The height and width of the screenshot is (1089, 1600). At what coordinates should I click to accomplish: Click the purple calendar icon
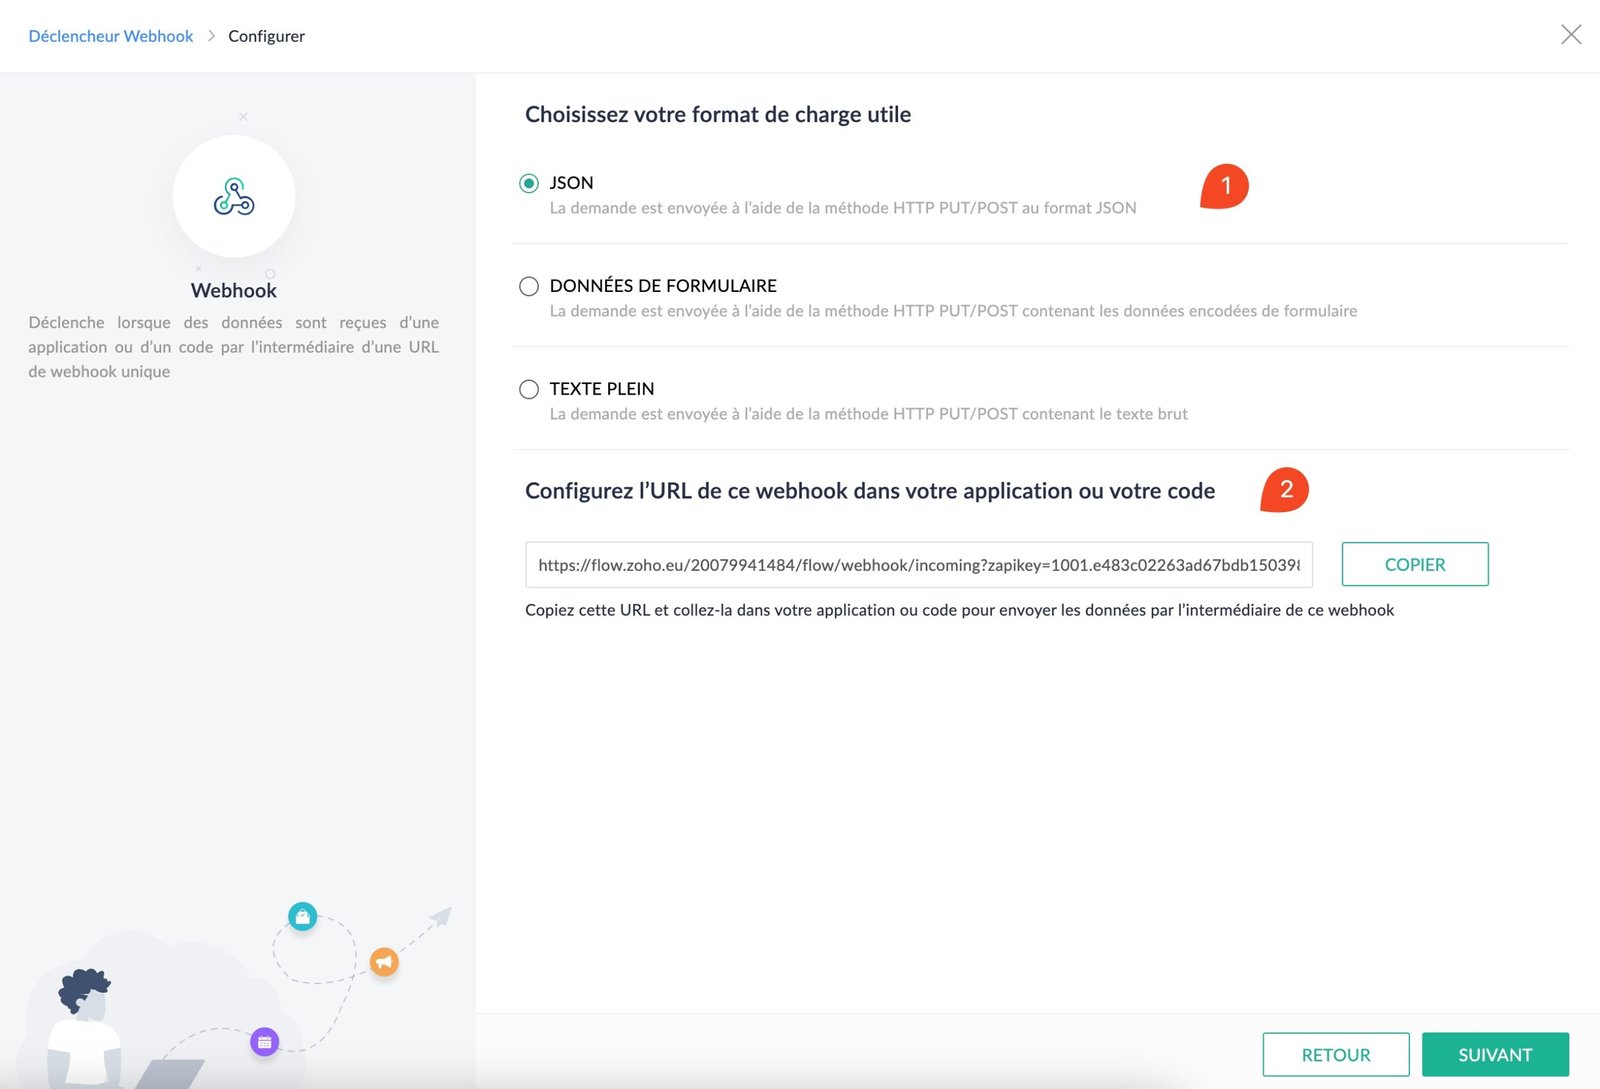(x=264, y=1042)
